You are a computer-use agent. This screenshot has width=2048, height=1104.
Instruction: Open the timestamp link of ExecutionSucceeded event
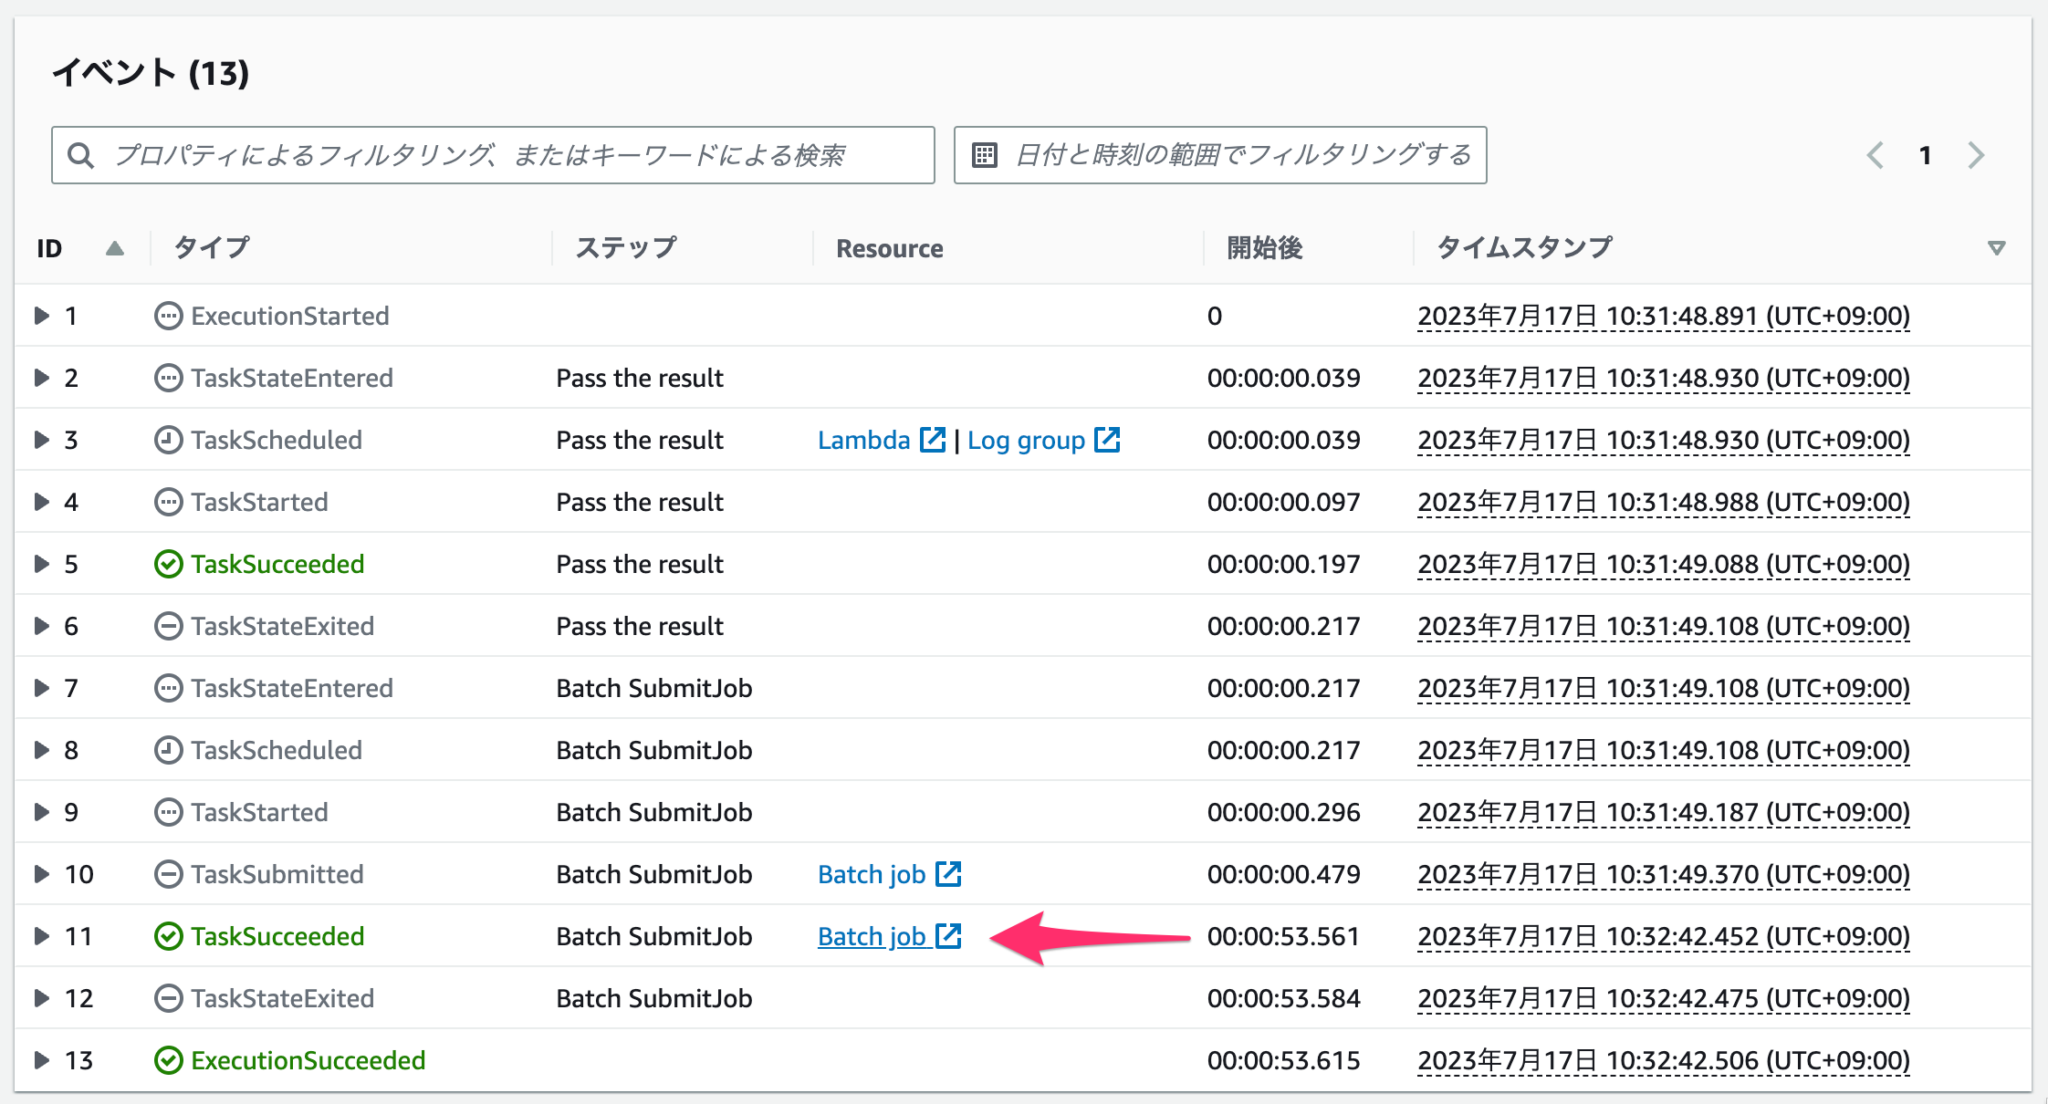pyautogui.click(x=1663, y=1060)
